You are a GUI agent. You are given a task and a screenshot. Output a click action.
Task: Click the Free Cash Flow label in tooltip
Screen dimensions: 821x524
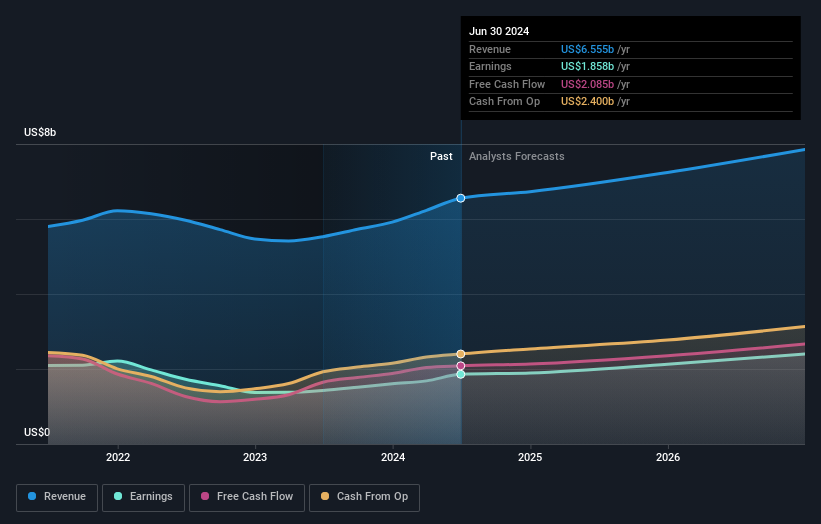pyautogui.click(x=507, y=84)
